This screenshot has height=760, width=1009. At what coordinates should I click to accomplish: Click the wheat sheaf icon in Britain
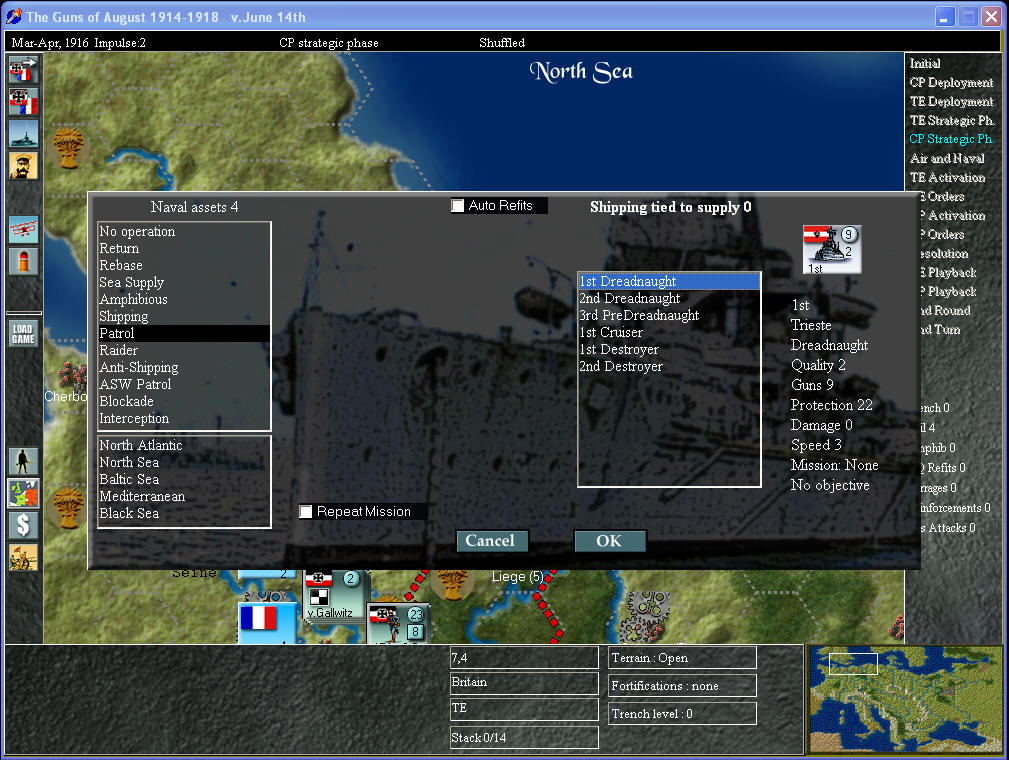pyautogui.click(x=69, y=147)
